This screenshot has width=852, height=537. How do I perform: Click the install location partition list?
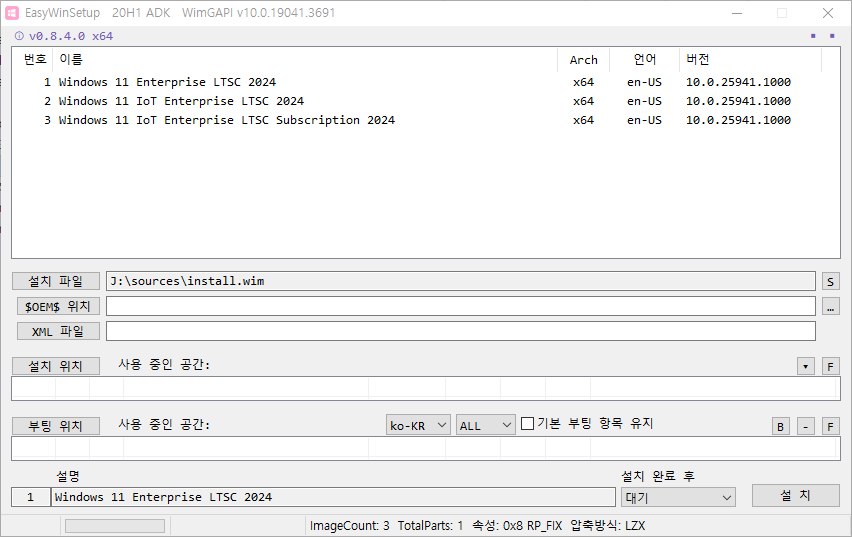pyautogui.click(x=425, y=389)
